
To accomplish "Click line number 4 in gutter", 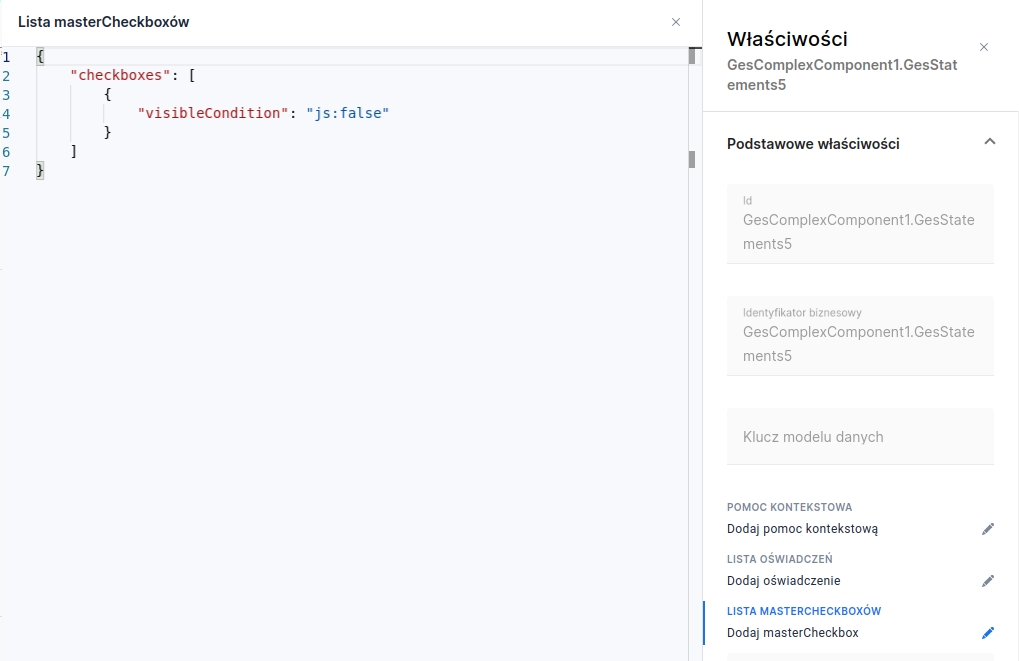I will [6, 113].
